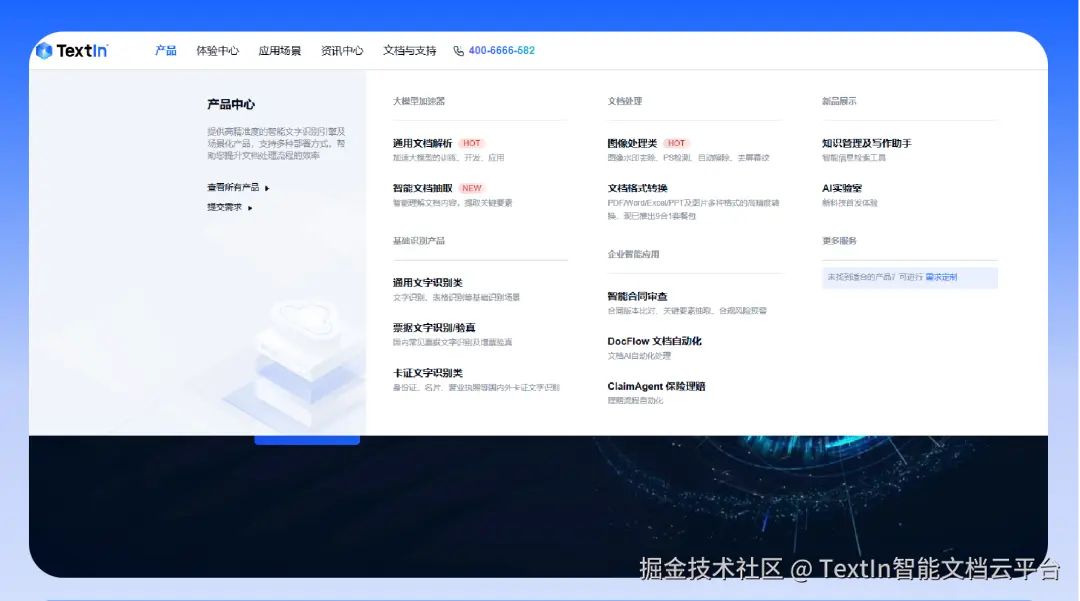
Task: Open 卡证文字识别类 product
Action: [x=428, y=372]
